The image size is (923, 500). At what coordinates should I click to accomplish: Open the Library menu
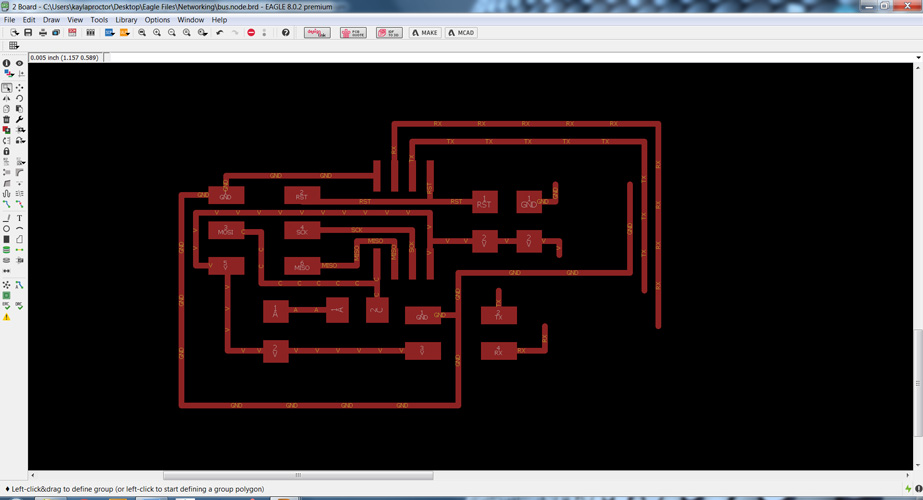click(126, 19)
